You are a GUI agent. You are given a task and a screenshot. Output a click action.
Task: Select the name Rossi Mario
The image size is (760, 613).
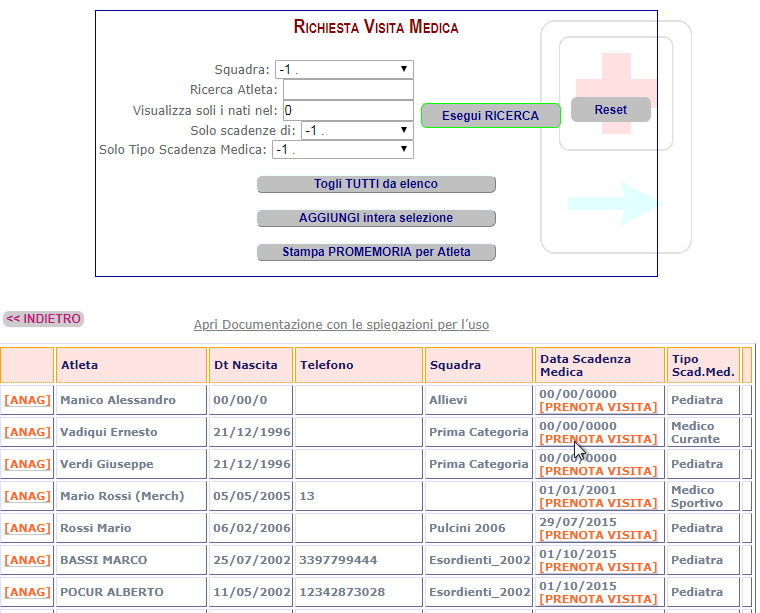coord(95,528)
